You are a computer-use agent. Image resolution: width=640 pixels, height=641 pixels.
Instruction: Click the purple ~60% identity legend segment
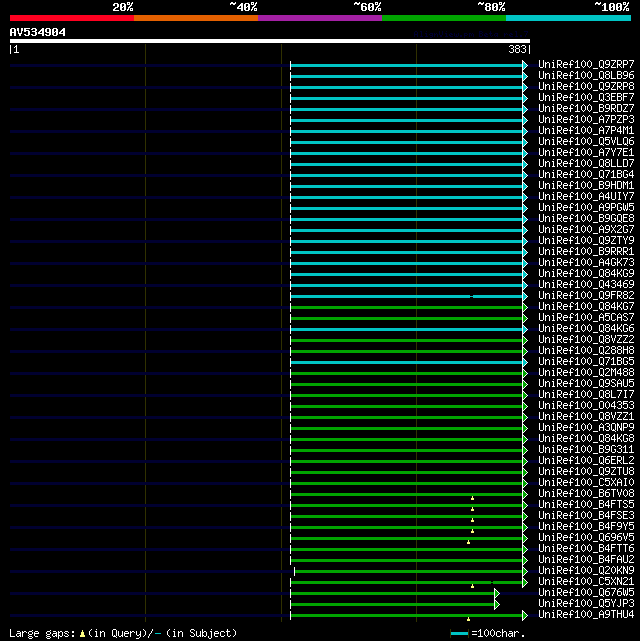[x=320, y=18]
